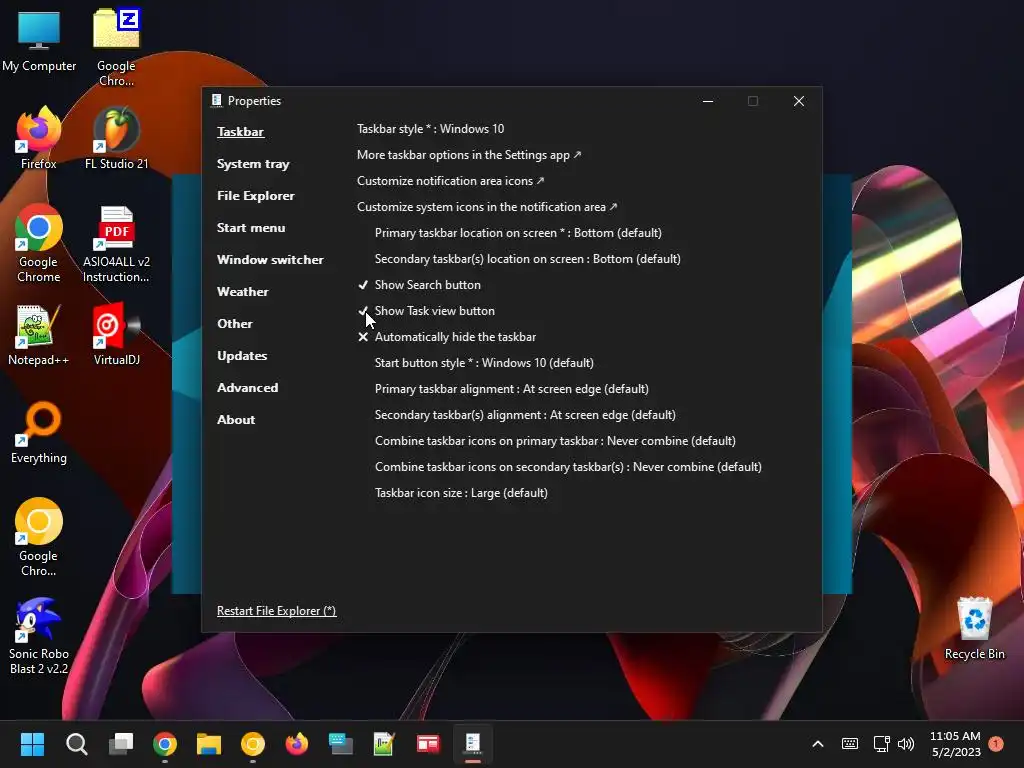Open the volume speaker tray icon

pos(906,744)
